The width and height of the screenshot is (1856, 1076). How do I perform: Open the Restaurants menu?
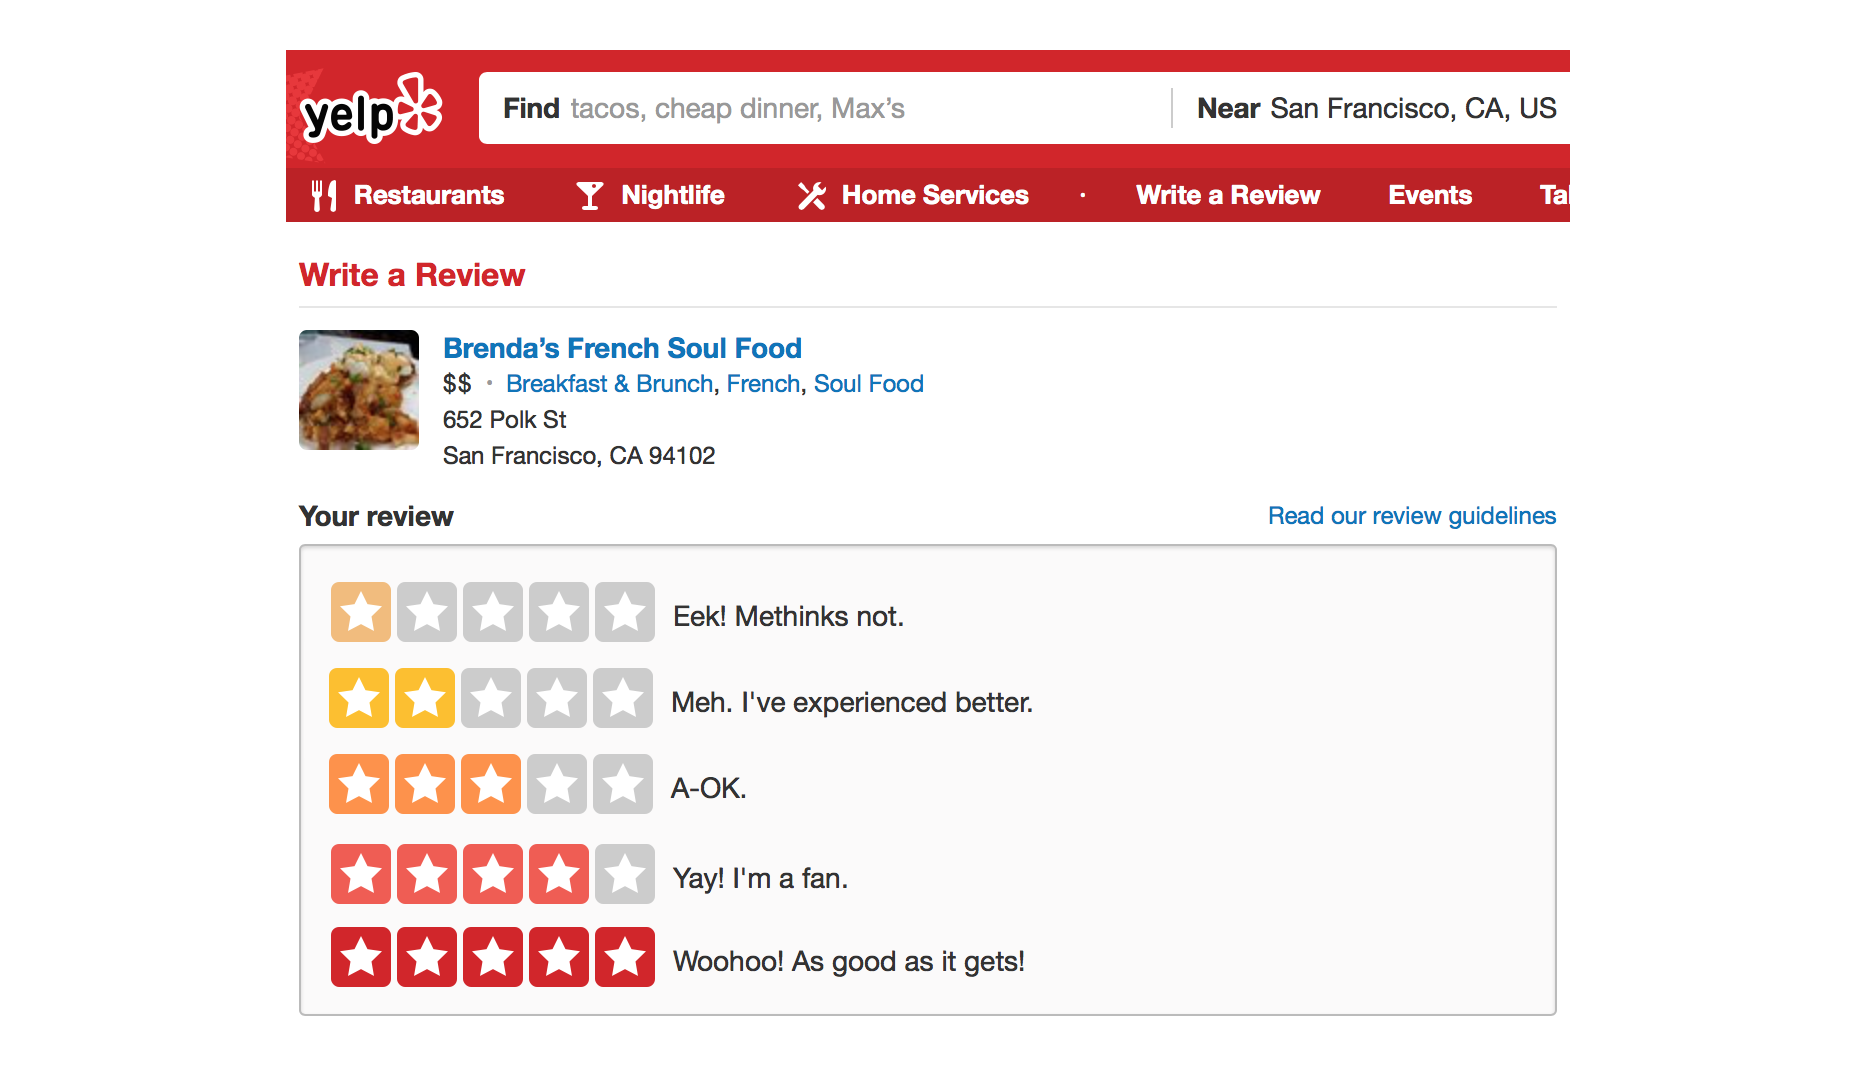(x=429, y=195)
